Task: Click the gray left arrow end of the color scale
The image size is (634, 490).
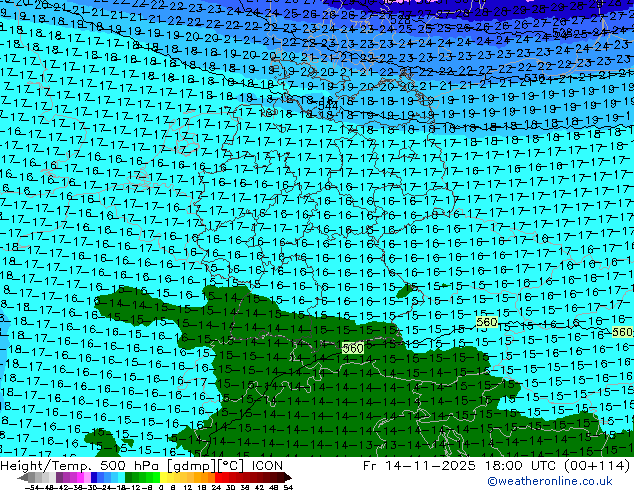Action: [23, 477]
